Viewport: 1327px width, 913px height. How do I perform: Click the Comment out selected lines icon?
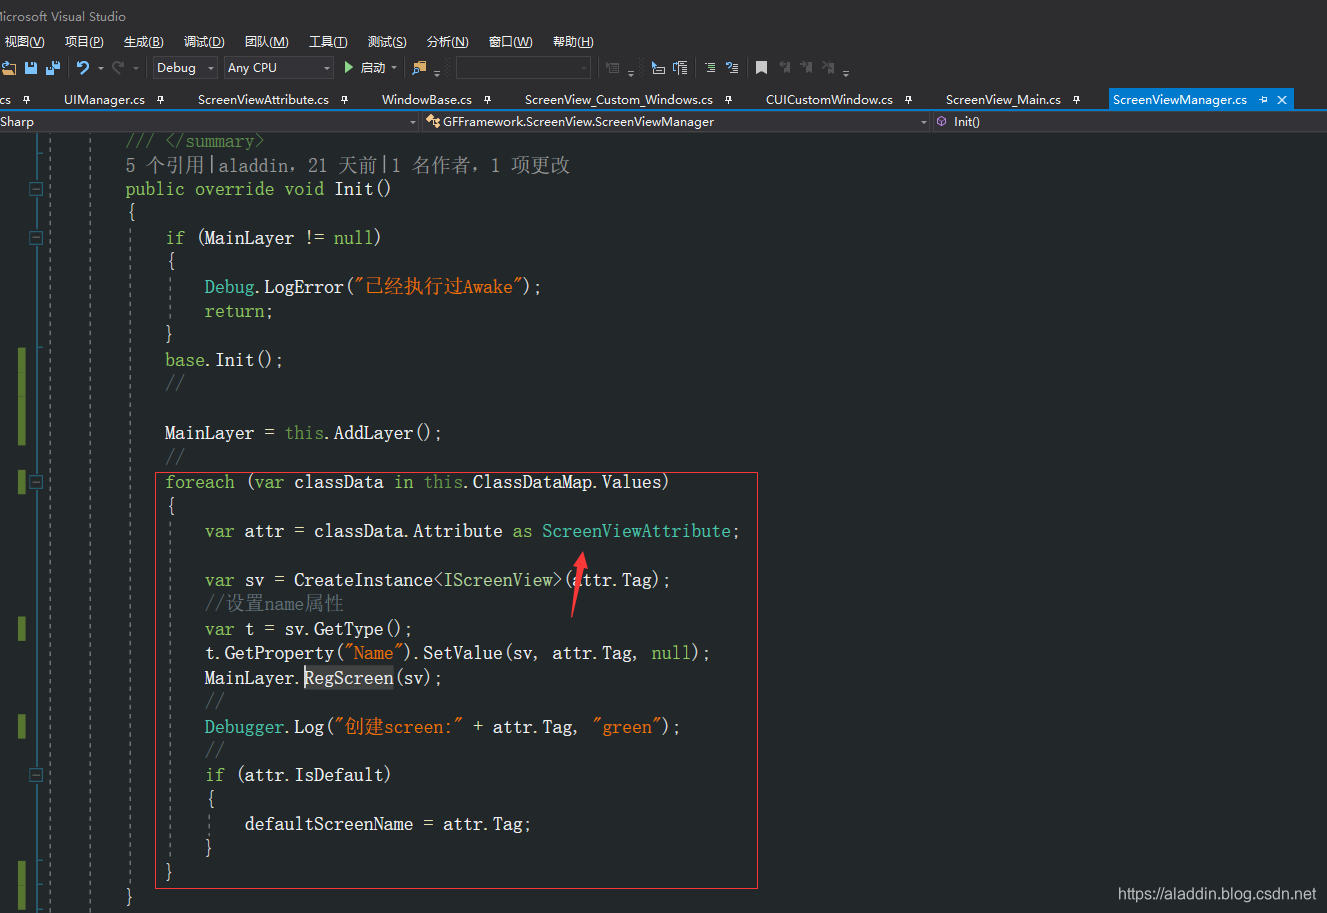pos(710,68)
